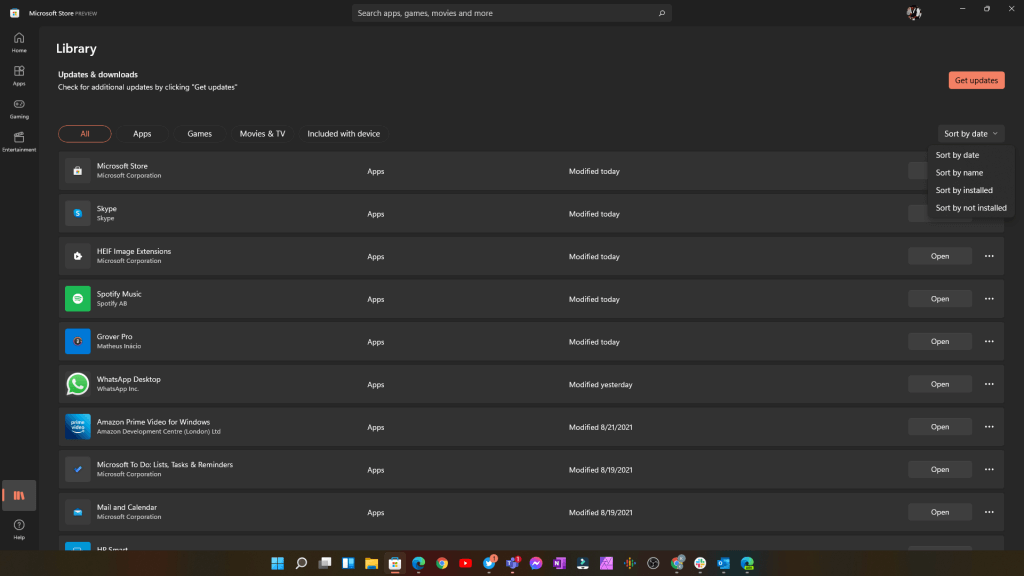
Task: Open Help from the sidebar
Action: (18, 528)
